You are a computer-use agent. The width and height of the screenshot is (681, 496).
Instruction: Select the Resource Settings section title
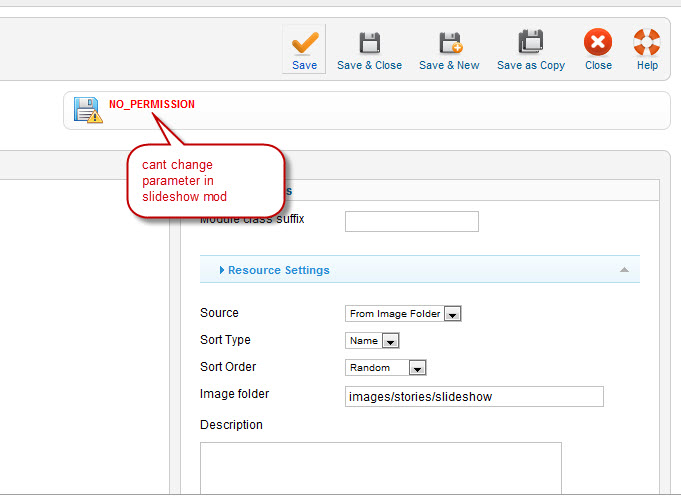278,270
